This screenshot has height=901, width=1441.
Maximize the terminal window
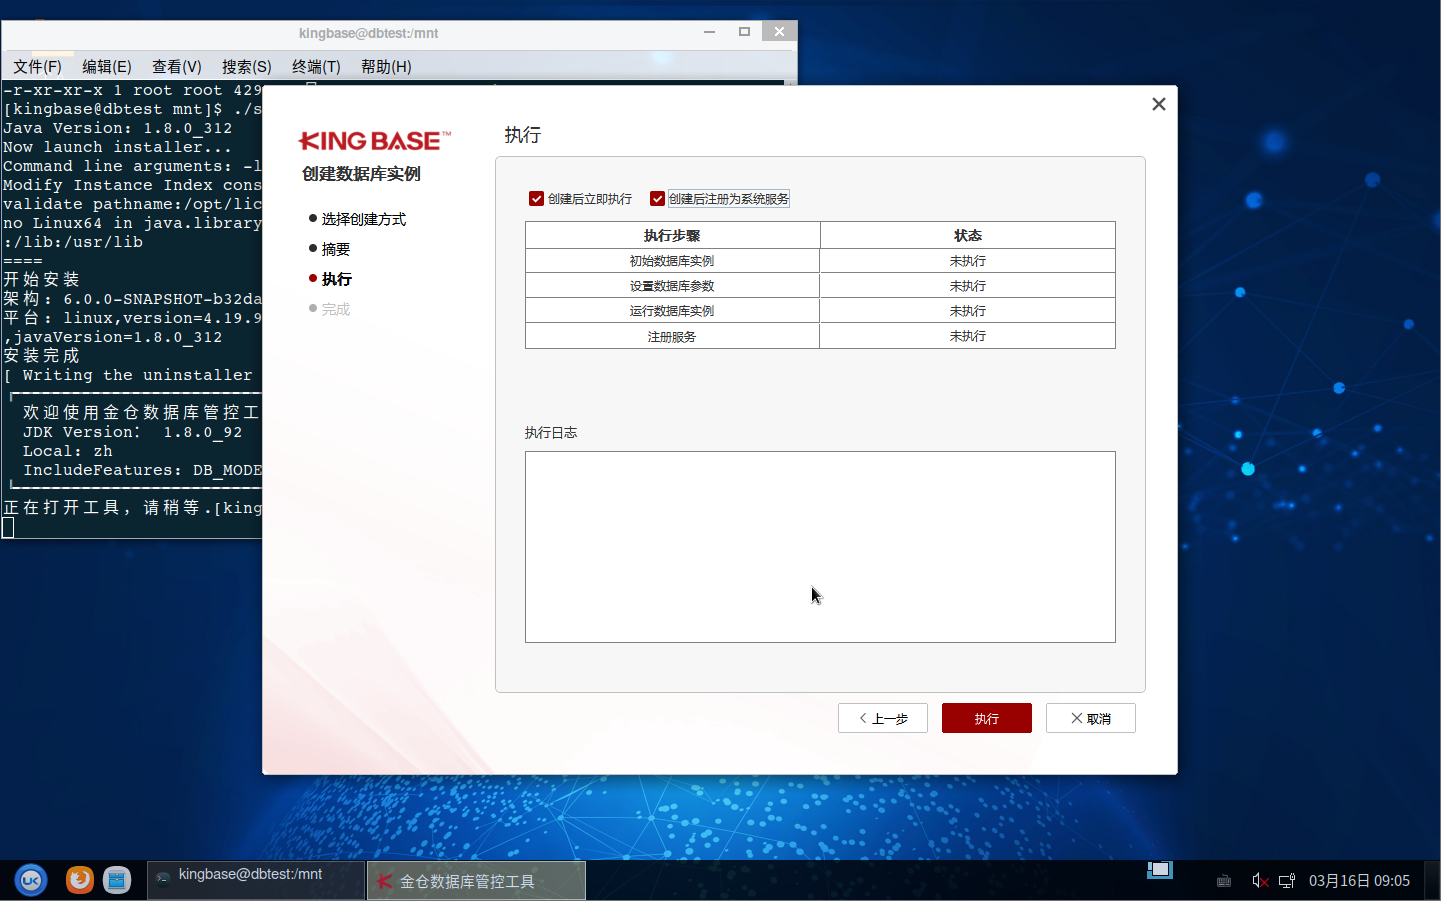pos(744,32)
